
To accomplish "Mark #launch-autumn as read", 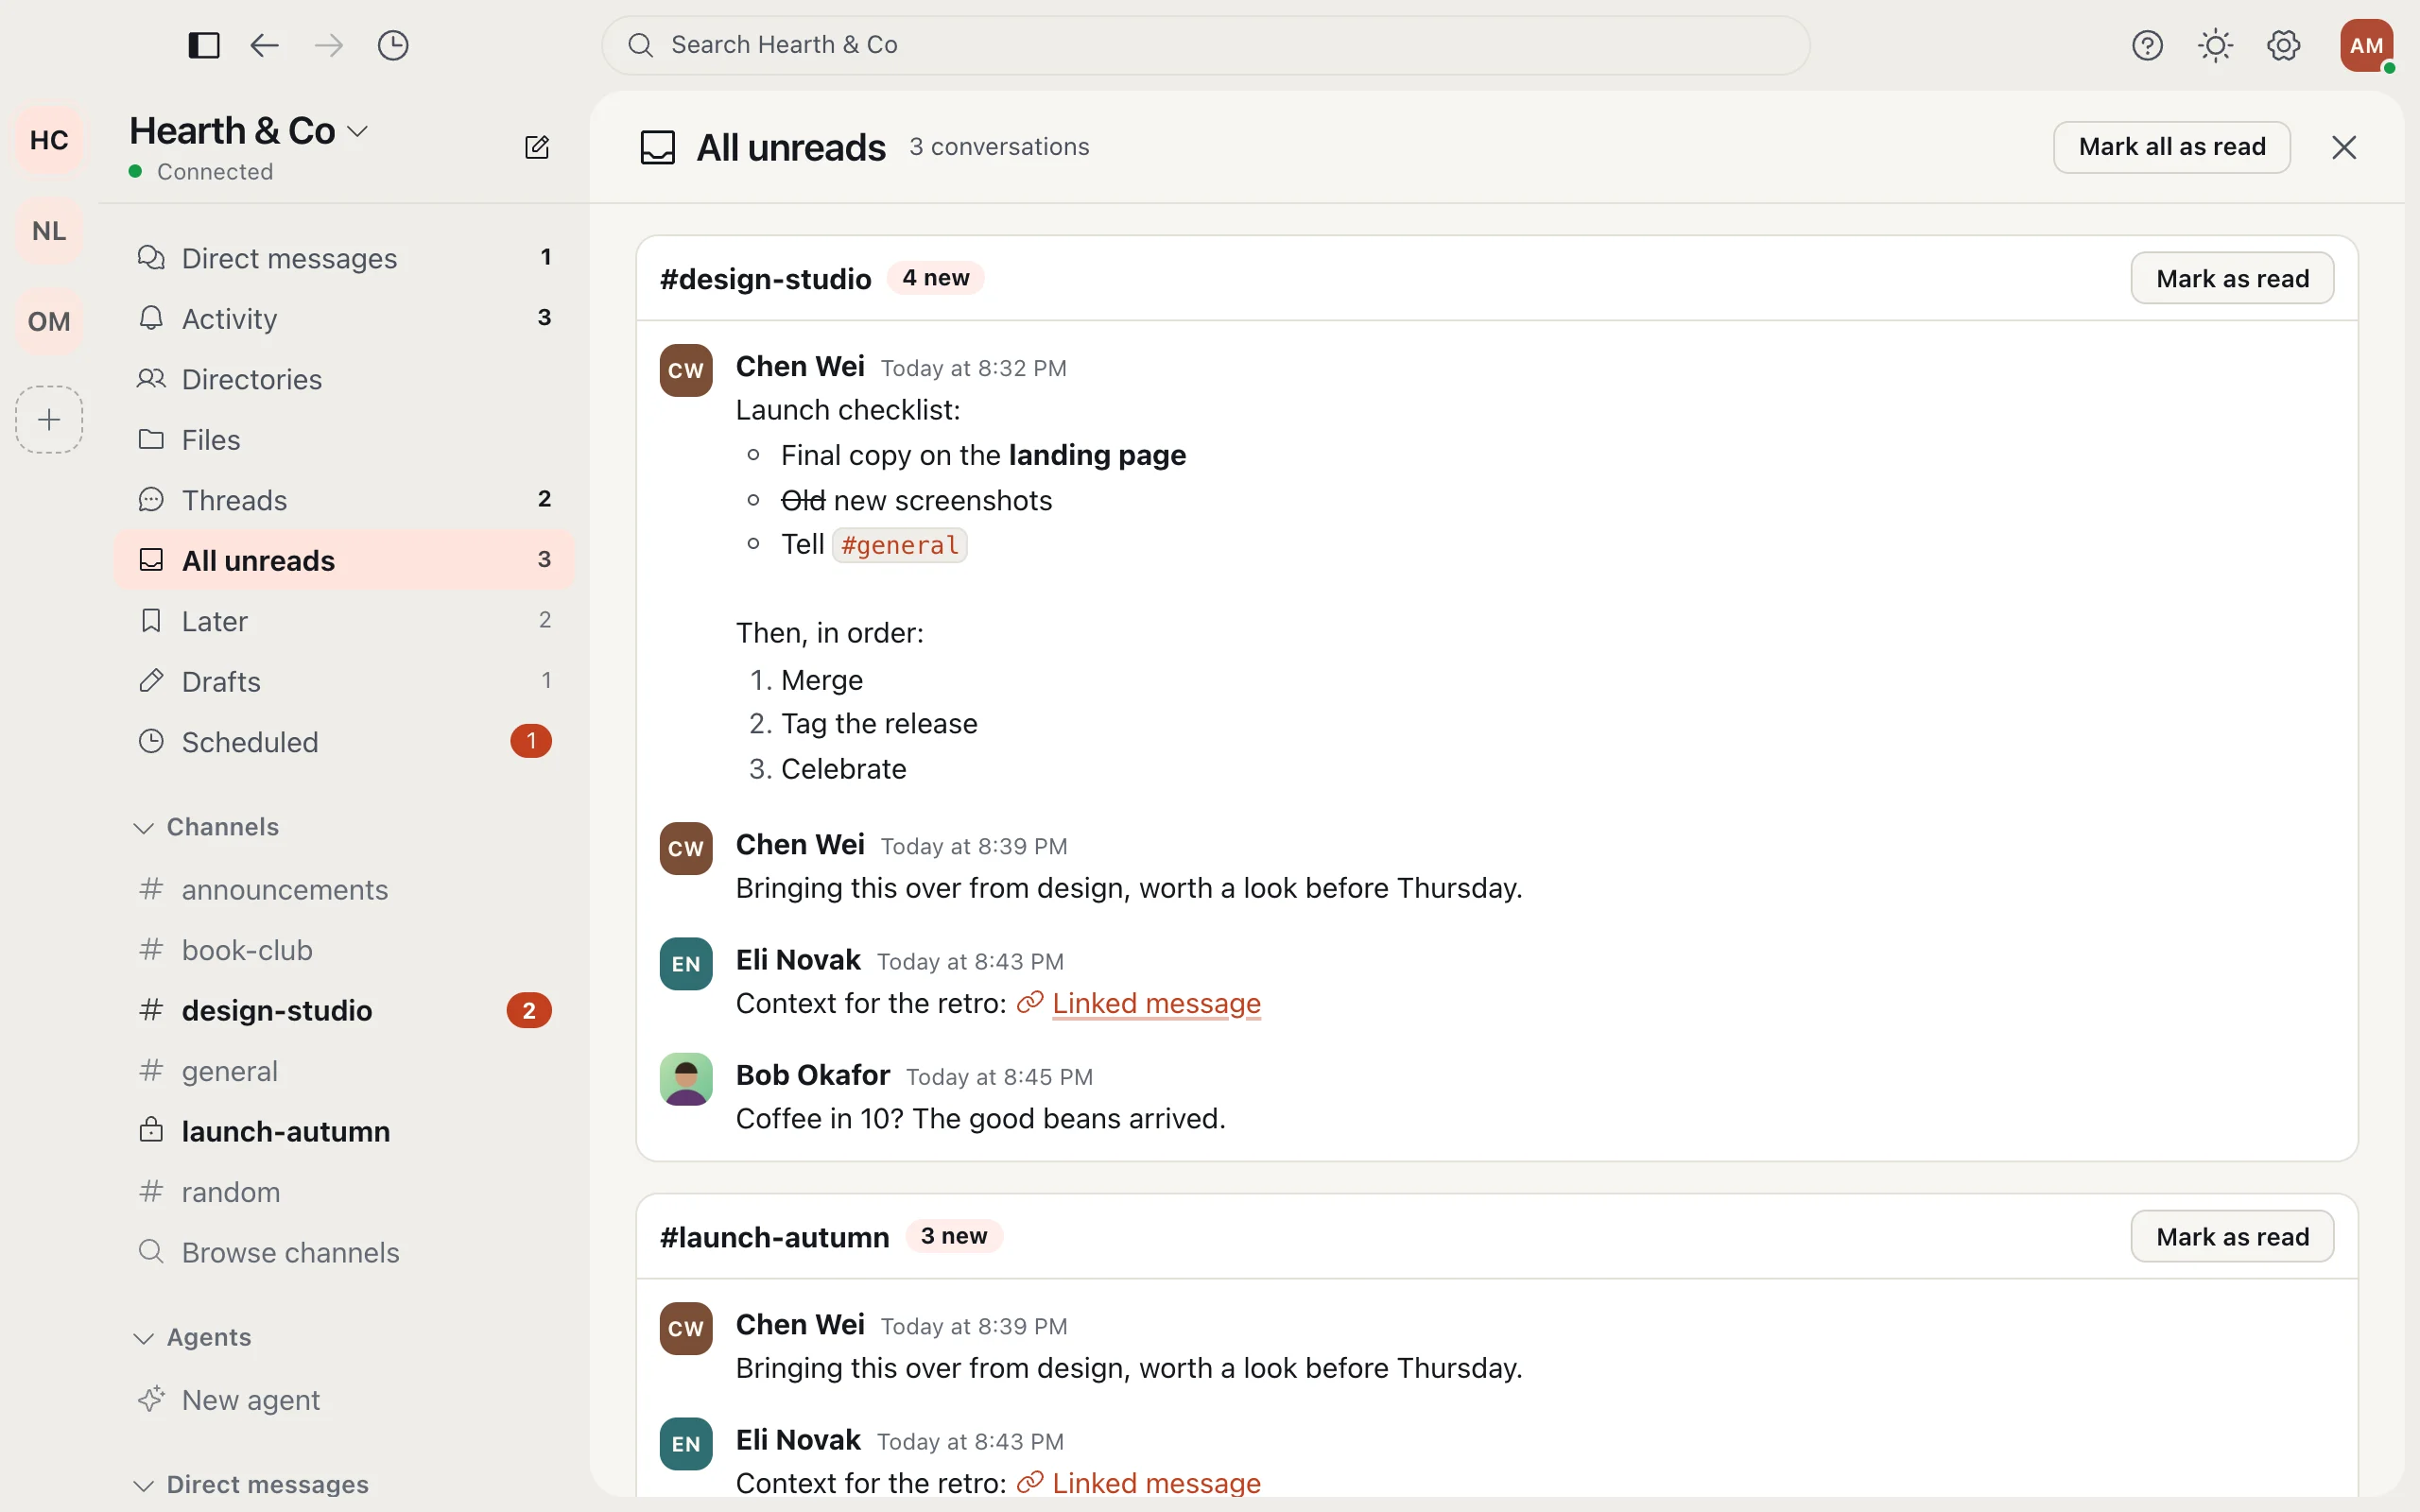I will tap(2232, 1236).
